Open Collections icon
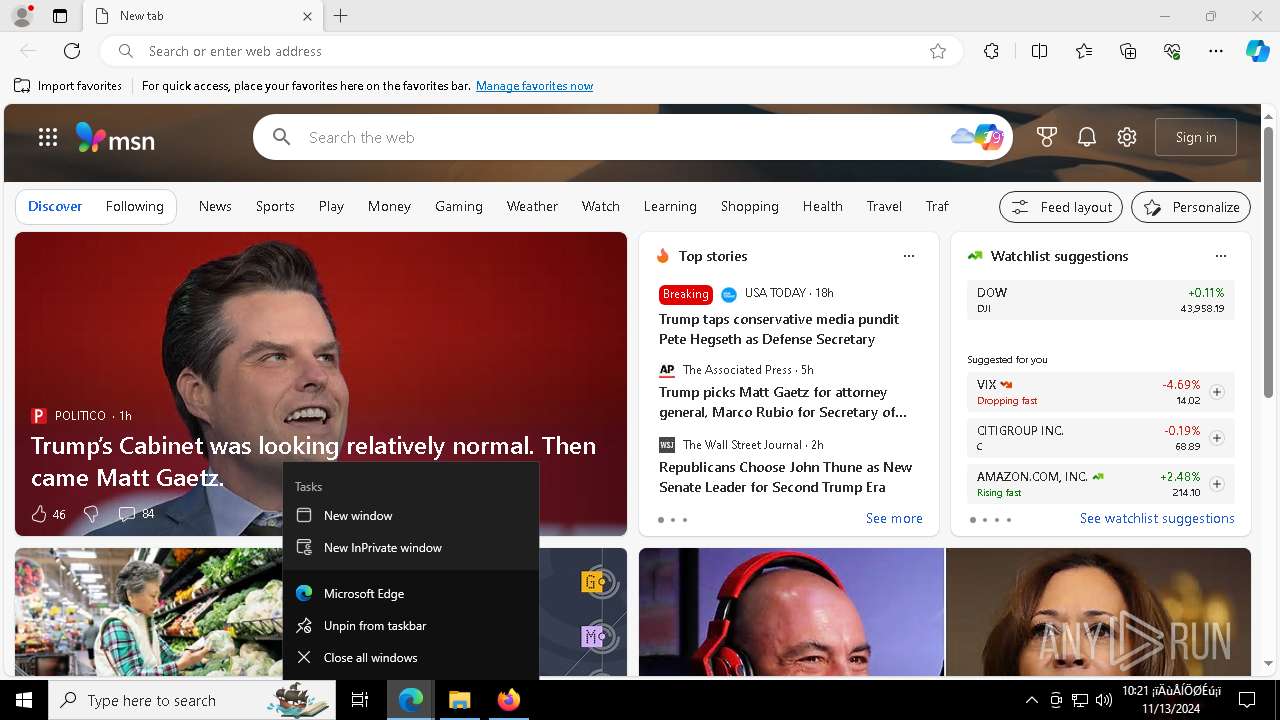Image resolution: width=1280 pixels, height=720 pixels. [x=1128, y=51]
